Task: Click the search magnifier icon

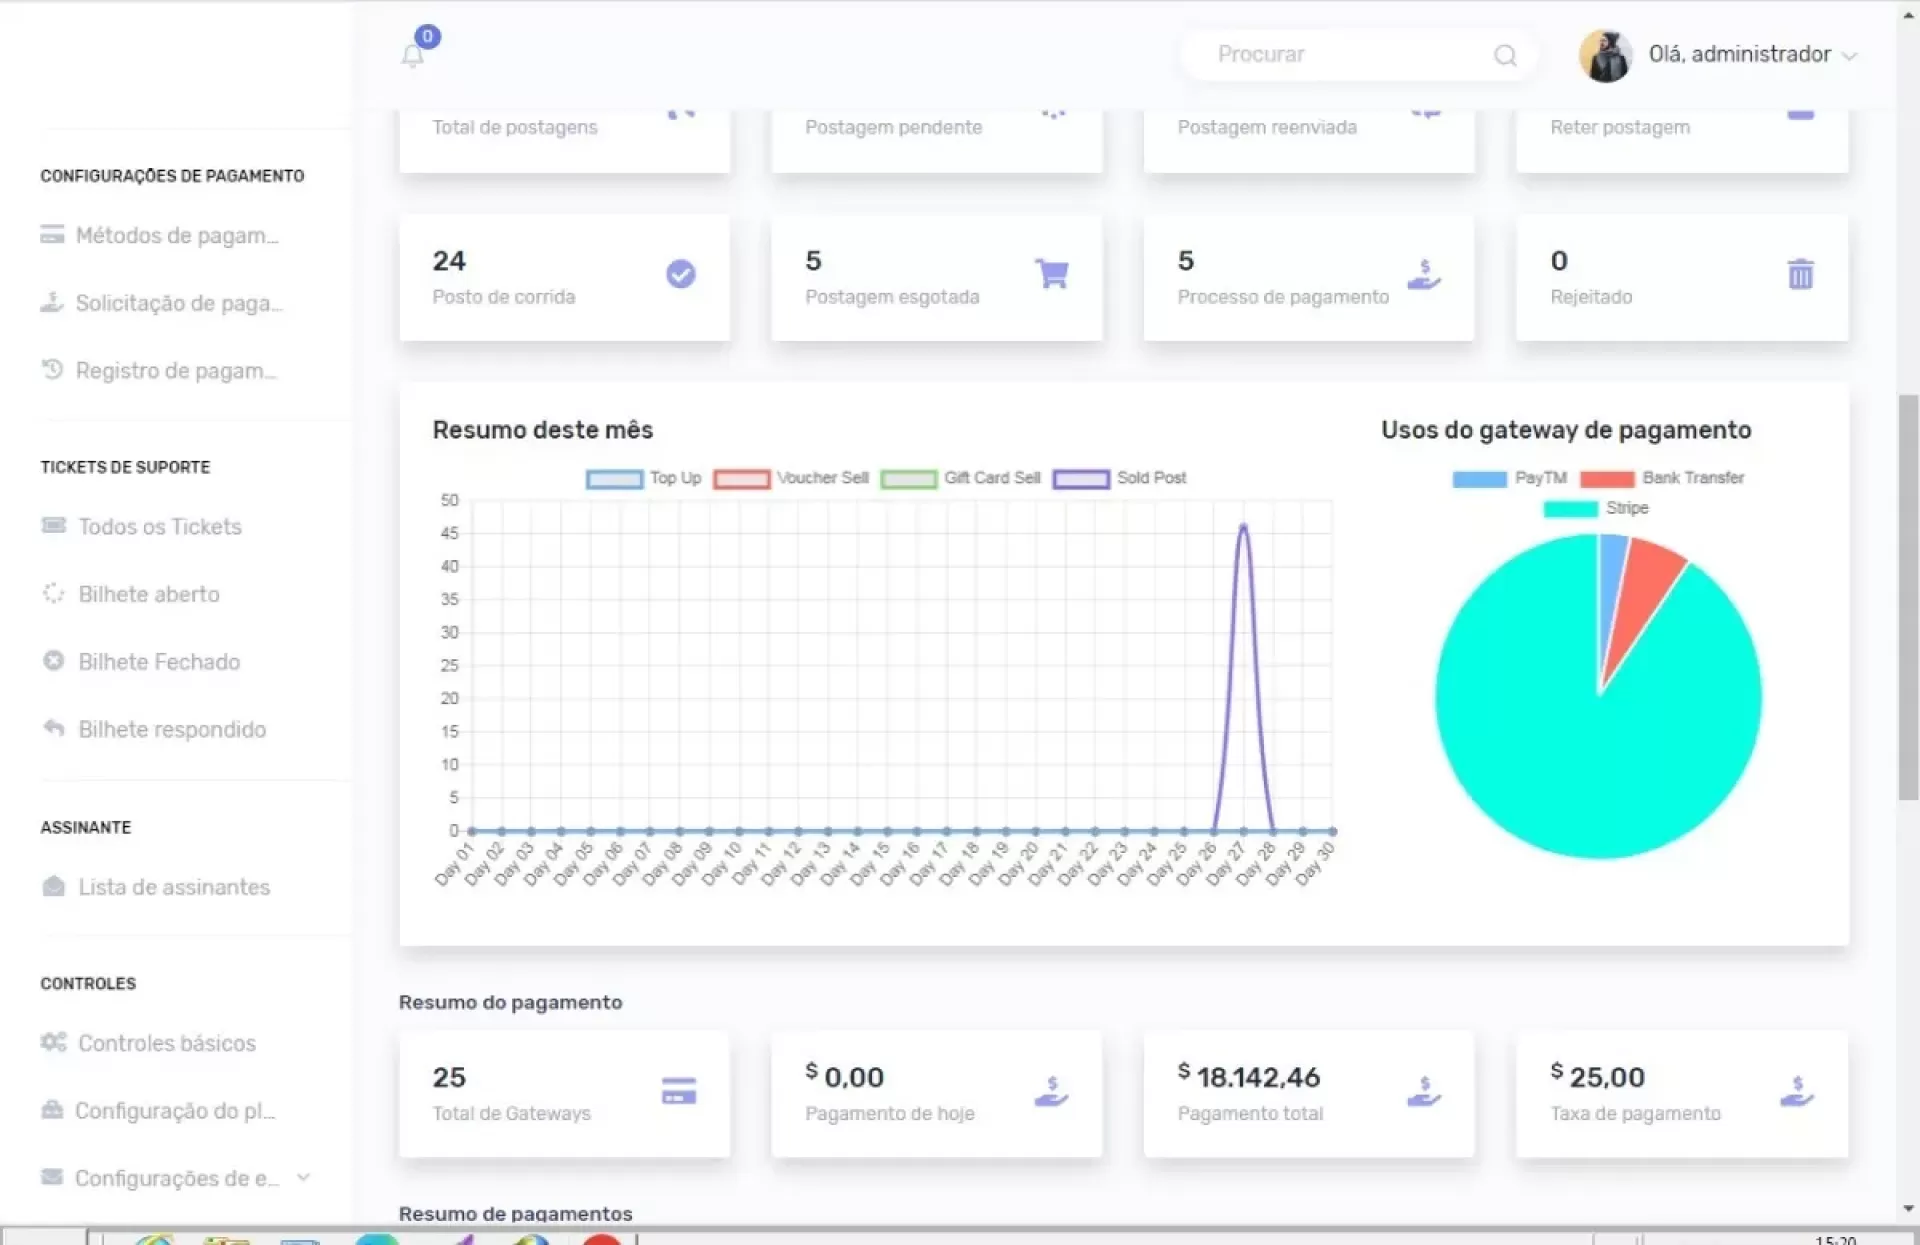Action: tap(1505, 55)
